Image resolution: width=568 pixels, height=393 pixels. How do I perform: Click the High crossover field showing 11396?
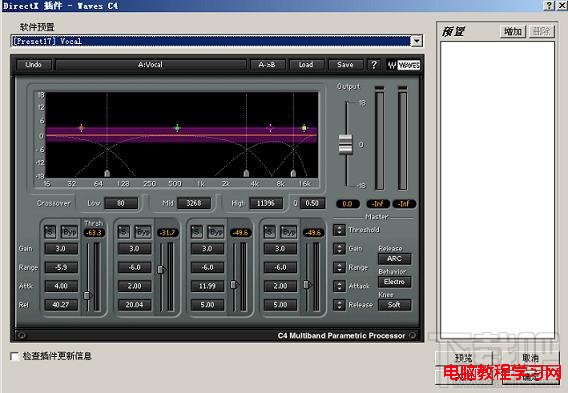(x=266, y=204)
